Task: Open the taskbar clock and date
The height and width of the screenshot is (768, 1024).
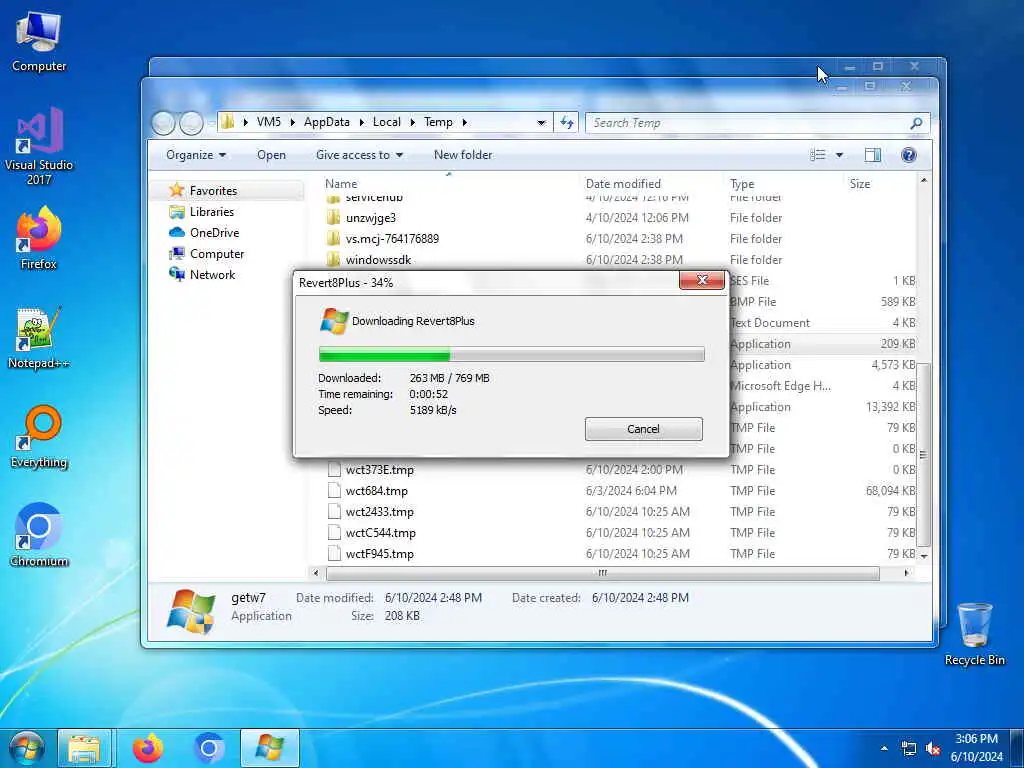Action: pos(976,748)
